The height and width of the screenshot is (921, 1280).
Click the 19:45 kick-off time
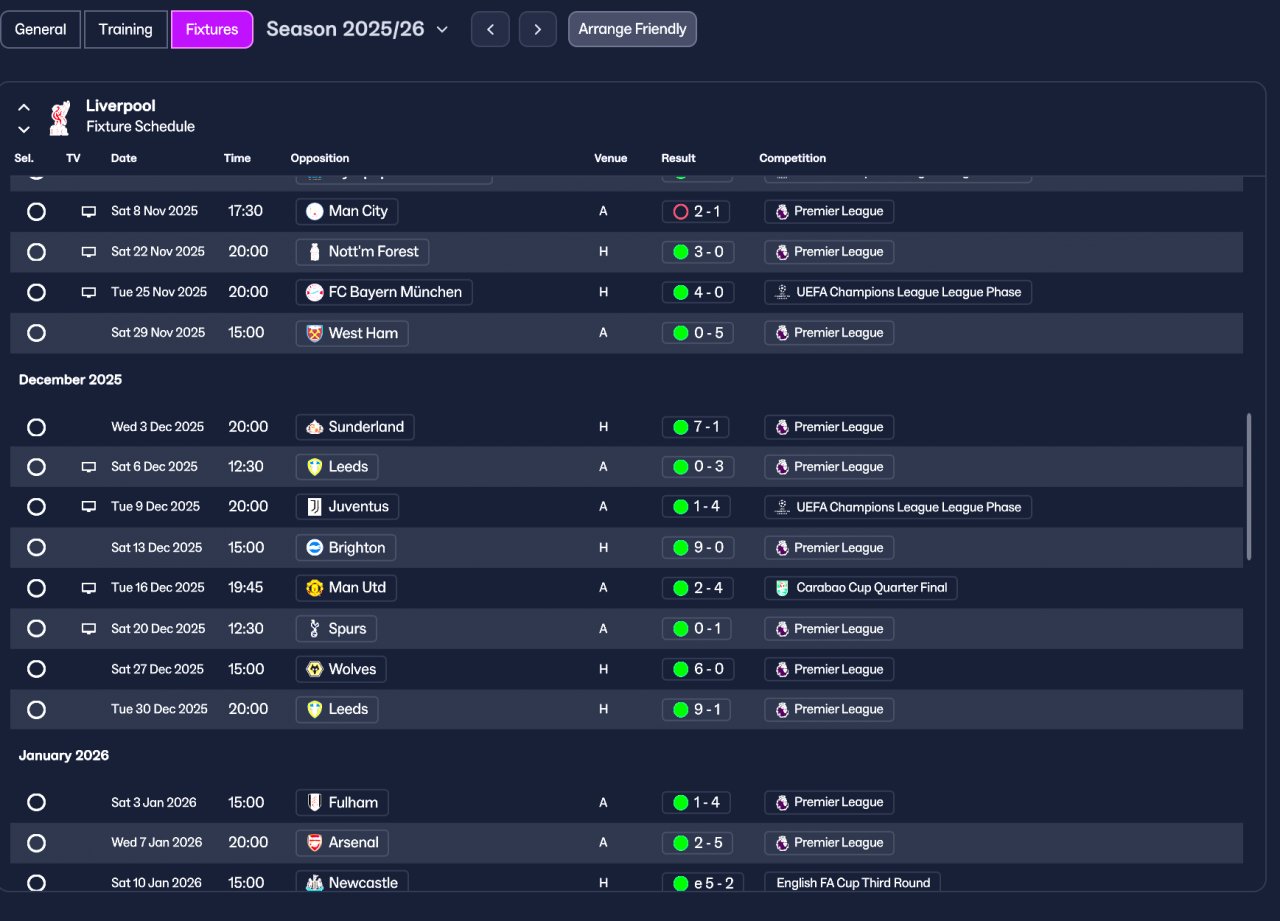(x=246, y=588)
